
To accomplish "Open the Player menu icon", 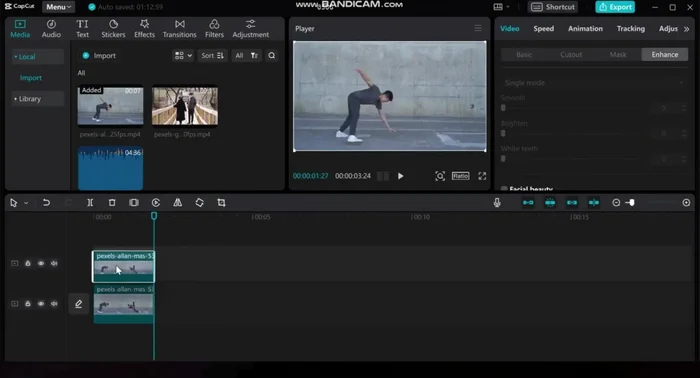I will (x=478, y=28).
